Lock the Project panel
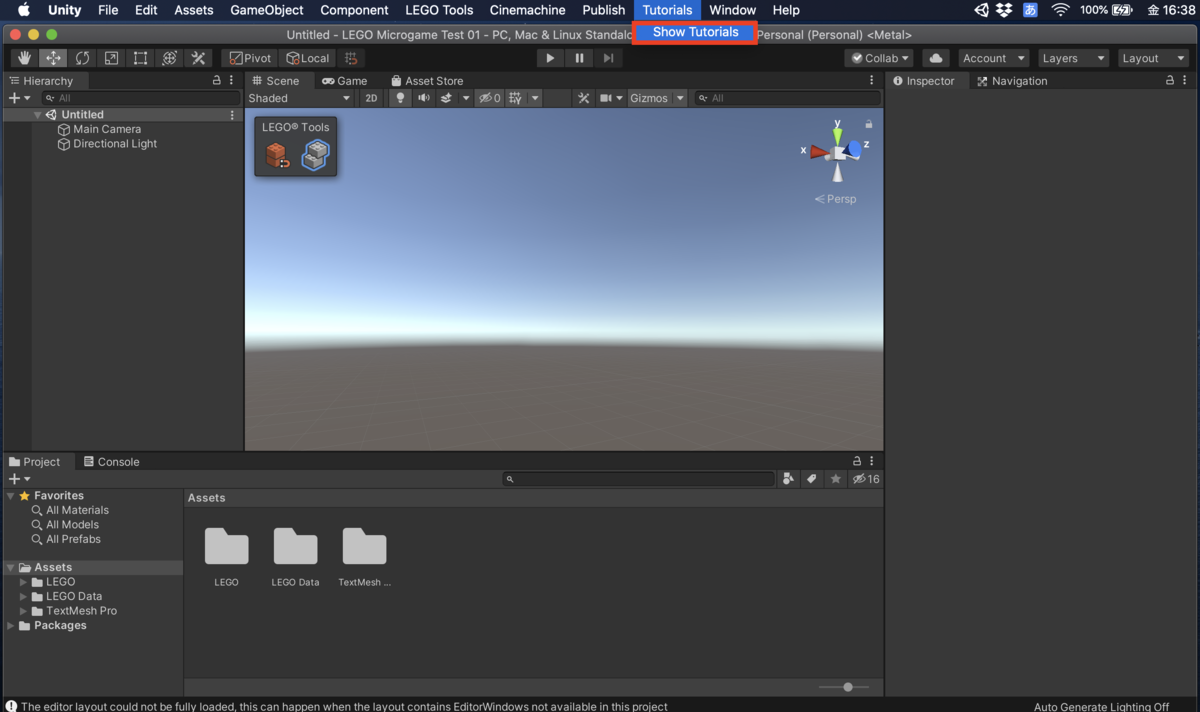The height and width of the screenshot is (712, 1200). (x=857, y=461)
